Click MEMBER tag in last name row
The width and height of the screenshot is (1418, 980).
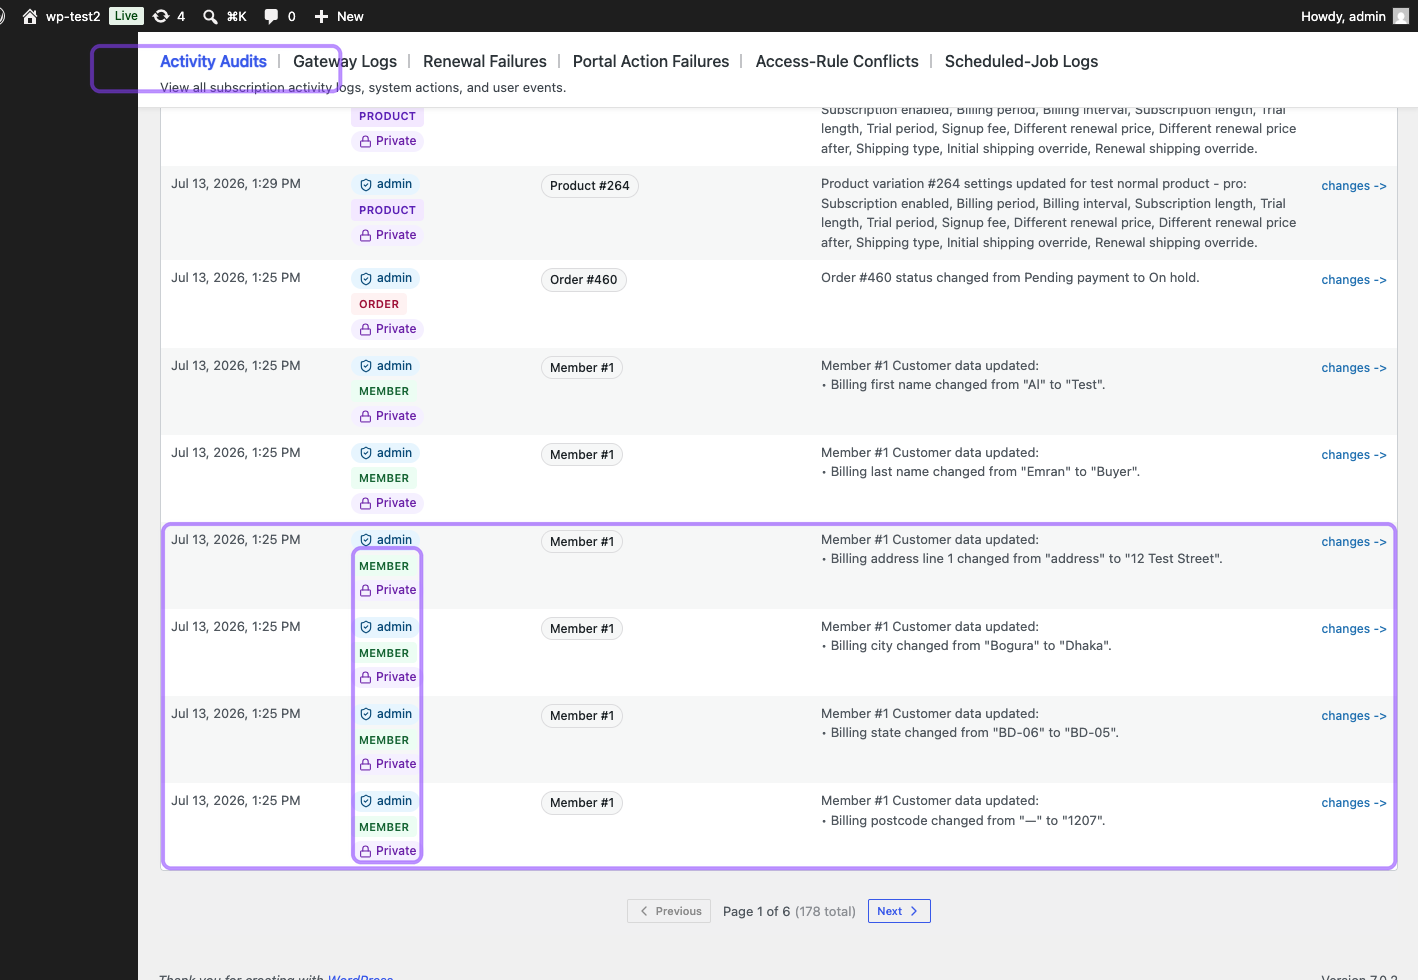[x=384, y=478]
